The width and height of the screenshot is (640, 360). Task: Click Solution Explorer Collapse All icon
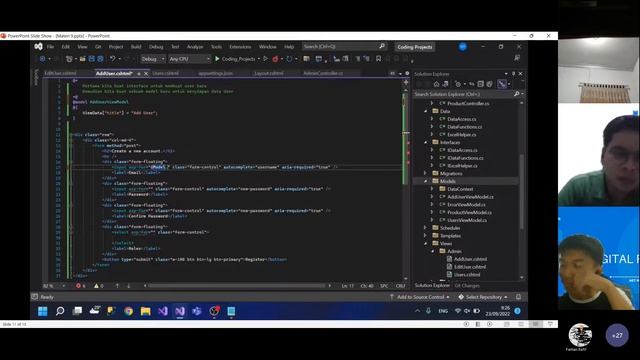[480, 84]
